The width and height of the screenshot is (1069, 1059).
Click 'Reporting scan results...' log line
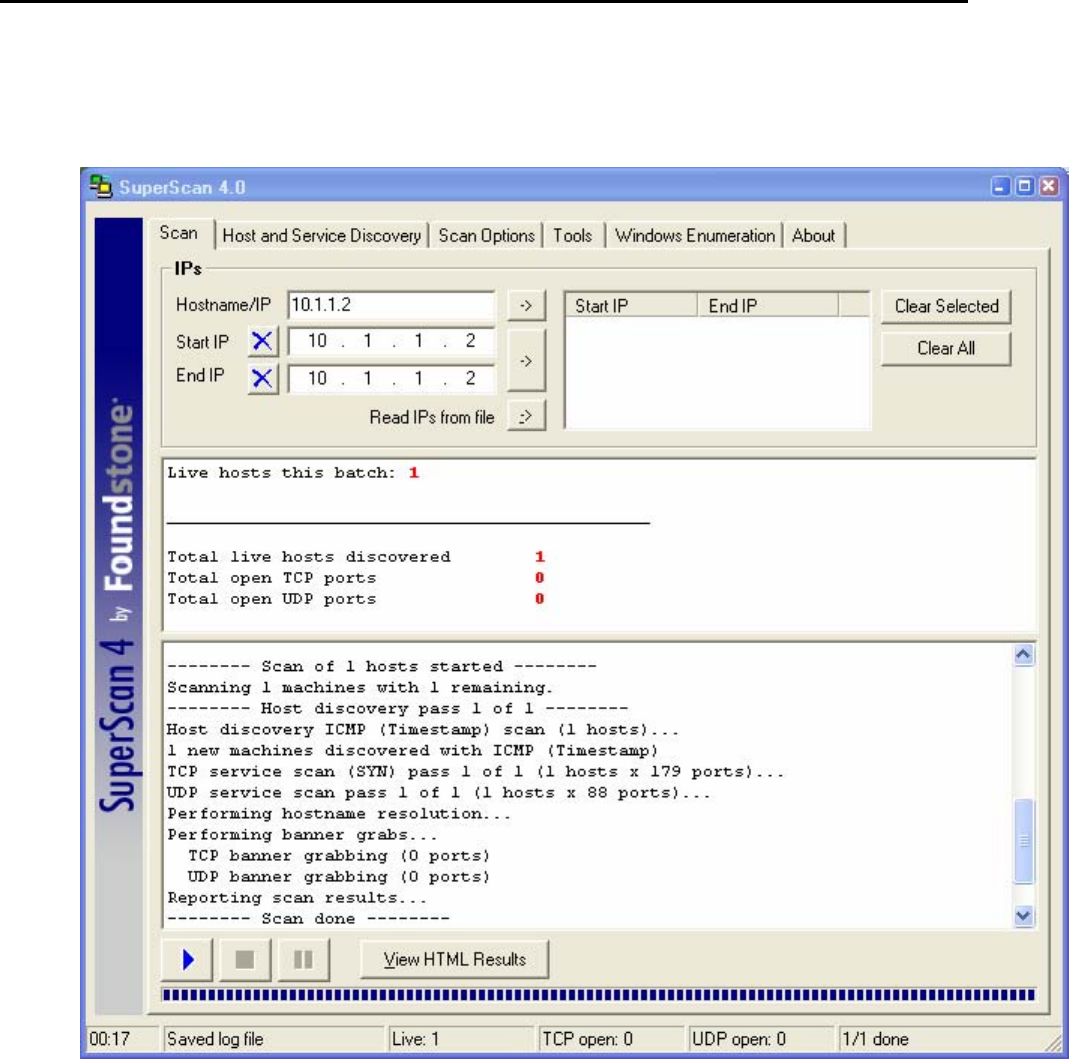[297, 898]
